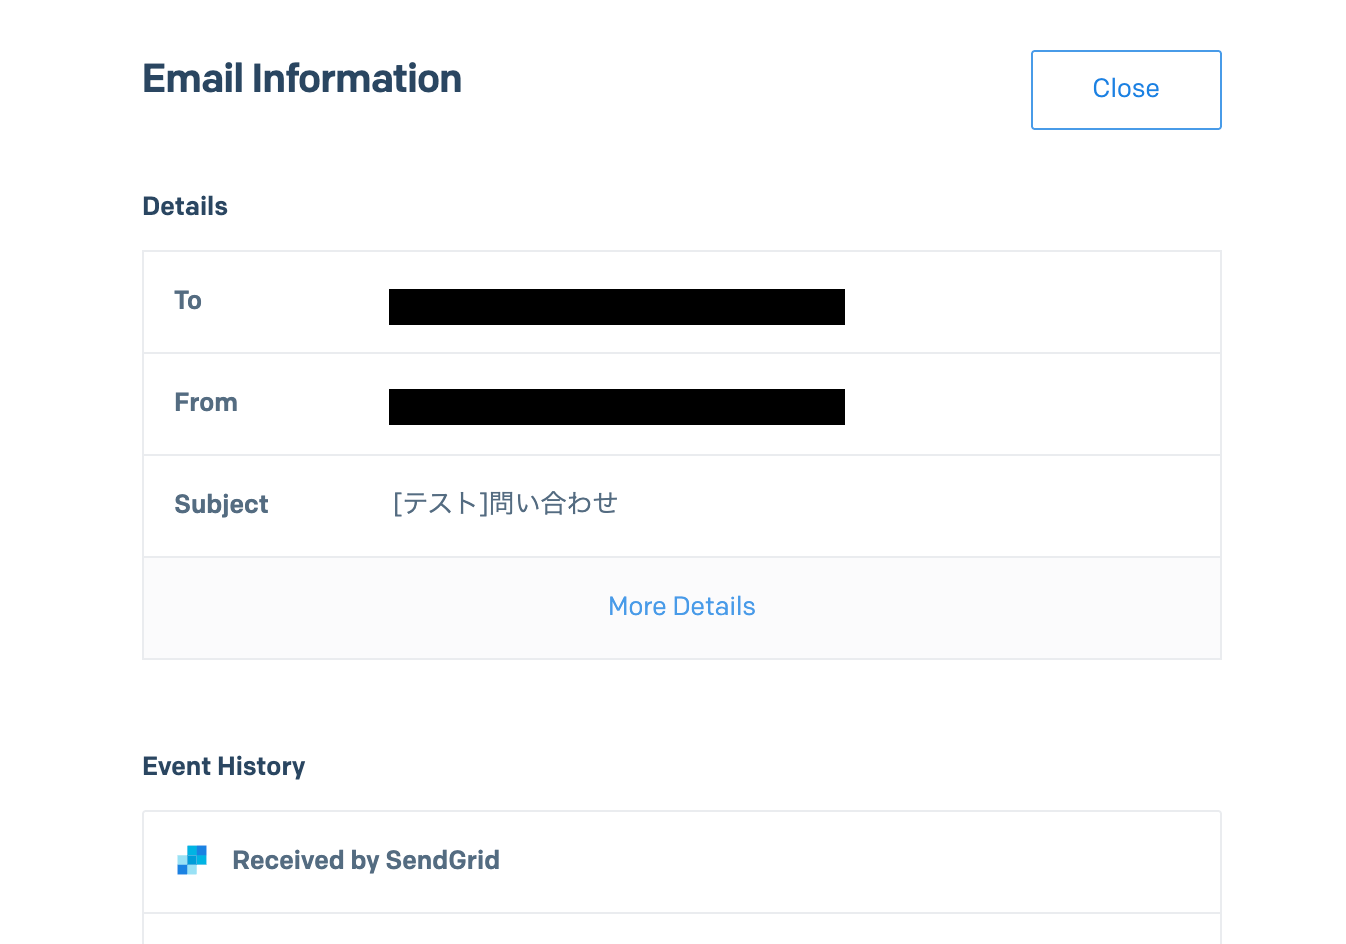This screenshot has width=1346, height=944.
Task: Click the word SendGrid in event history
Action: pyautogui.click(x=442, y=860)
